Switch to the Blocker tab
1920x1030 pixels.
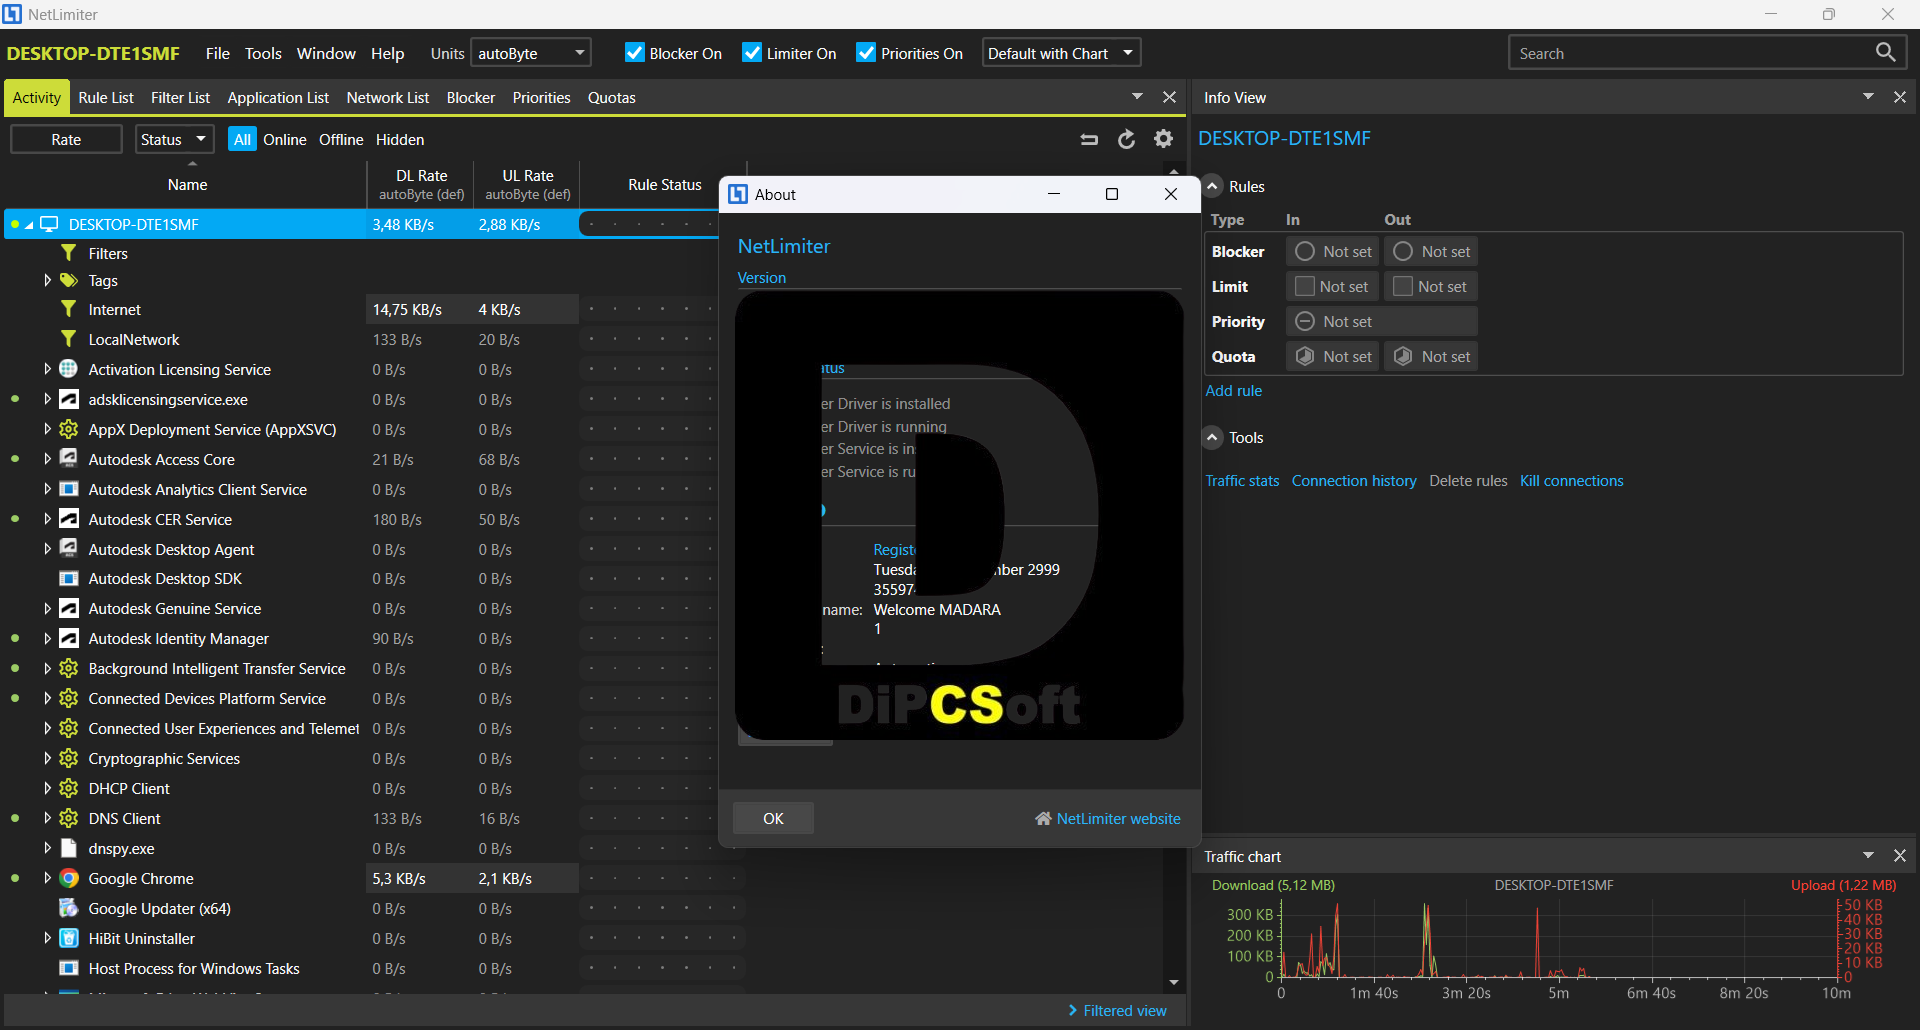point(471,97)
